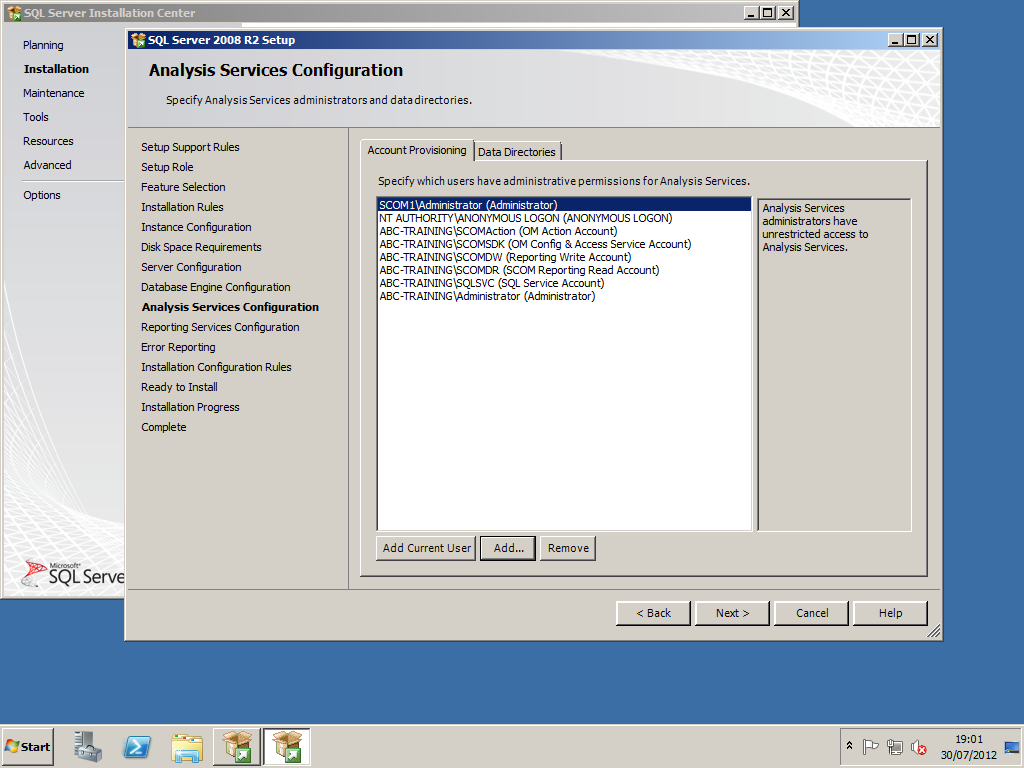Click Server Configuration step
This screenshot has height=768, width=1024.
click(191, 267)
